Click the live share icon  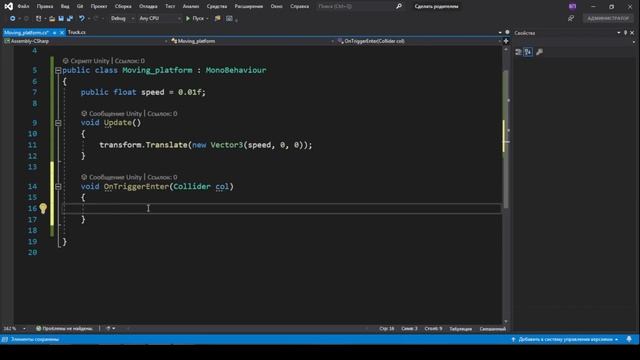[571, 18]
